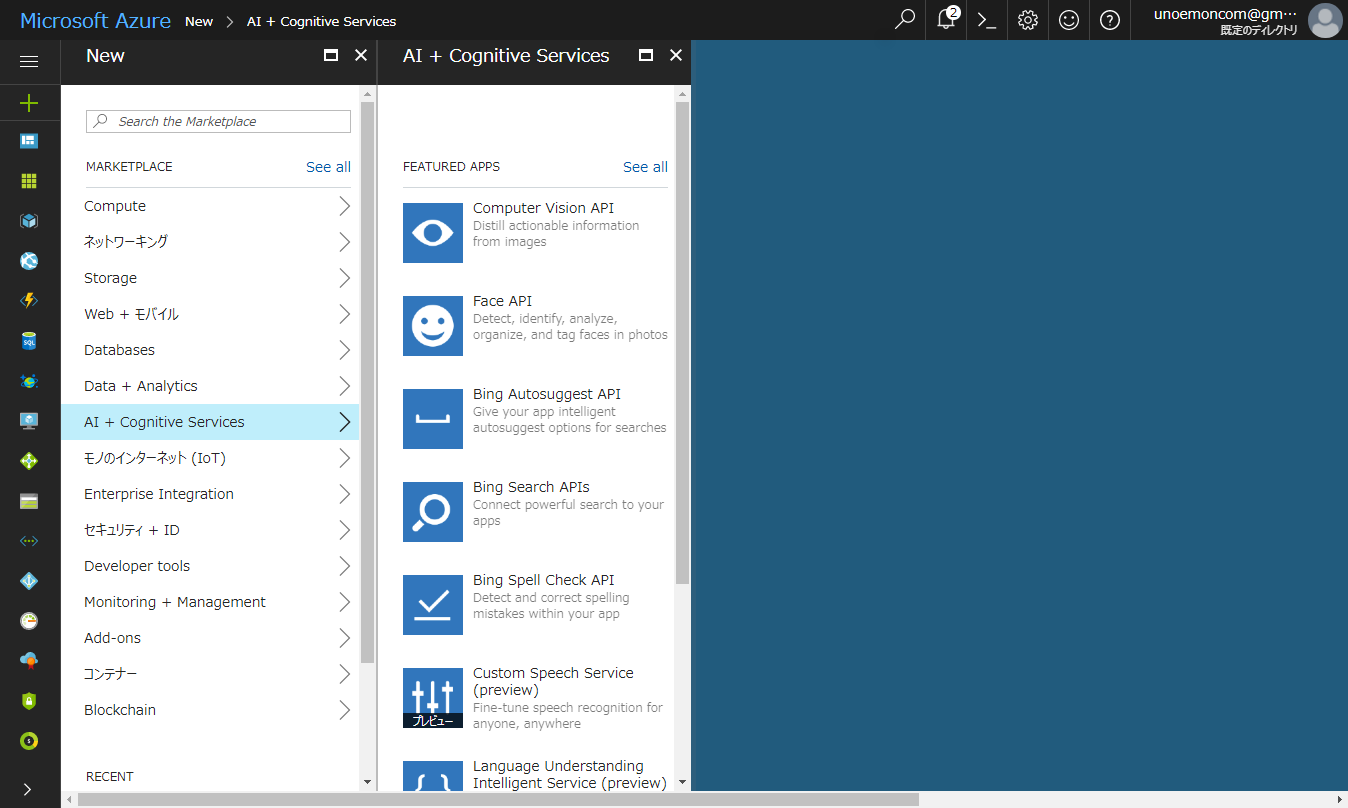Open App Services globe icon

[x=29, y=261]
